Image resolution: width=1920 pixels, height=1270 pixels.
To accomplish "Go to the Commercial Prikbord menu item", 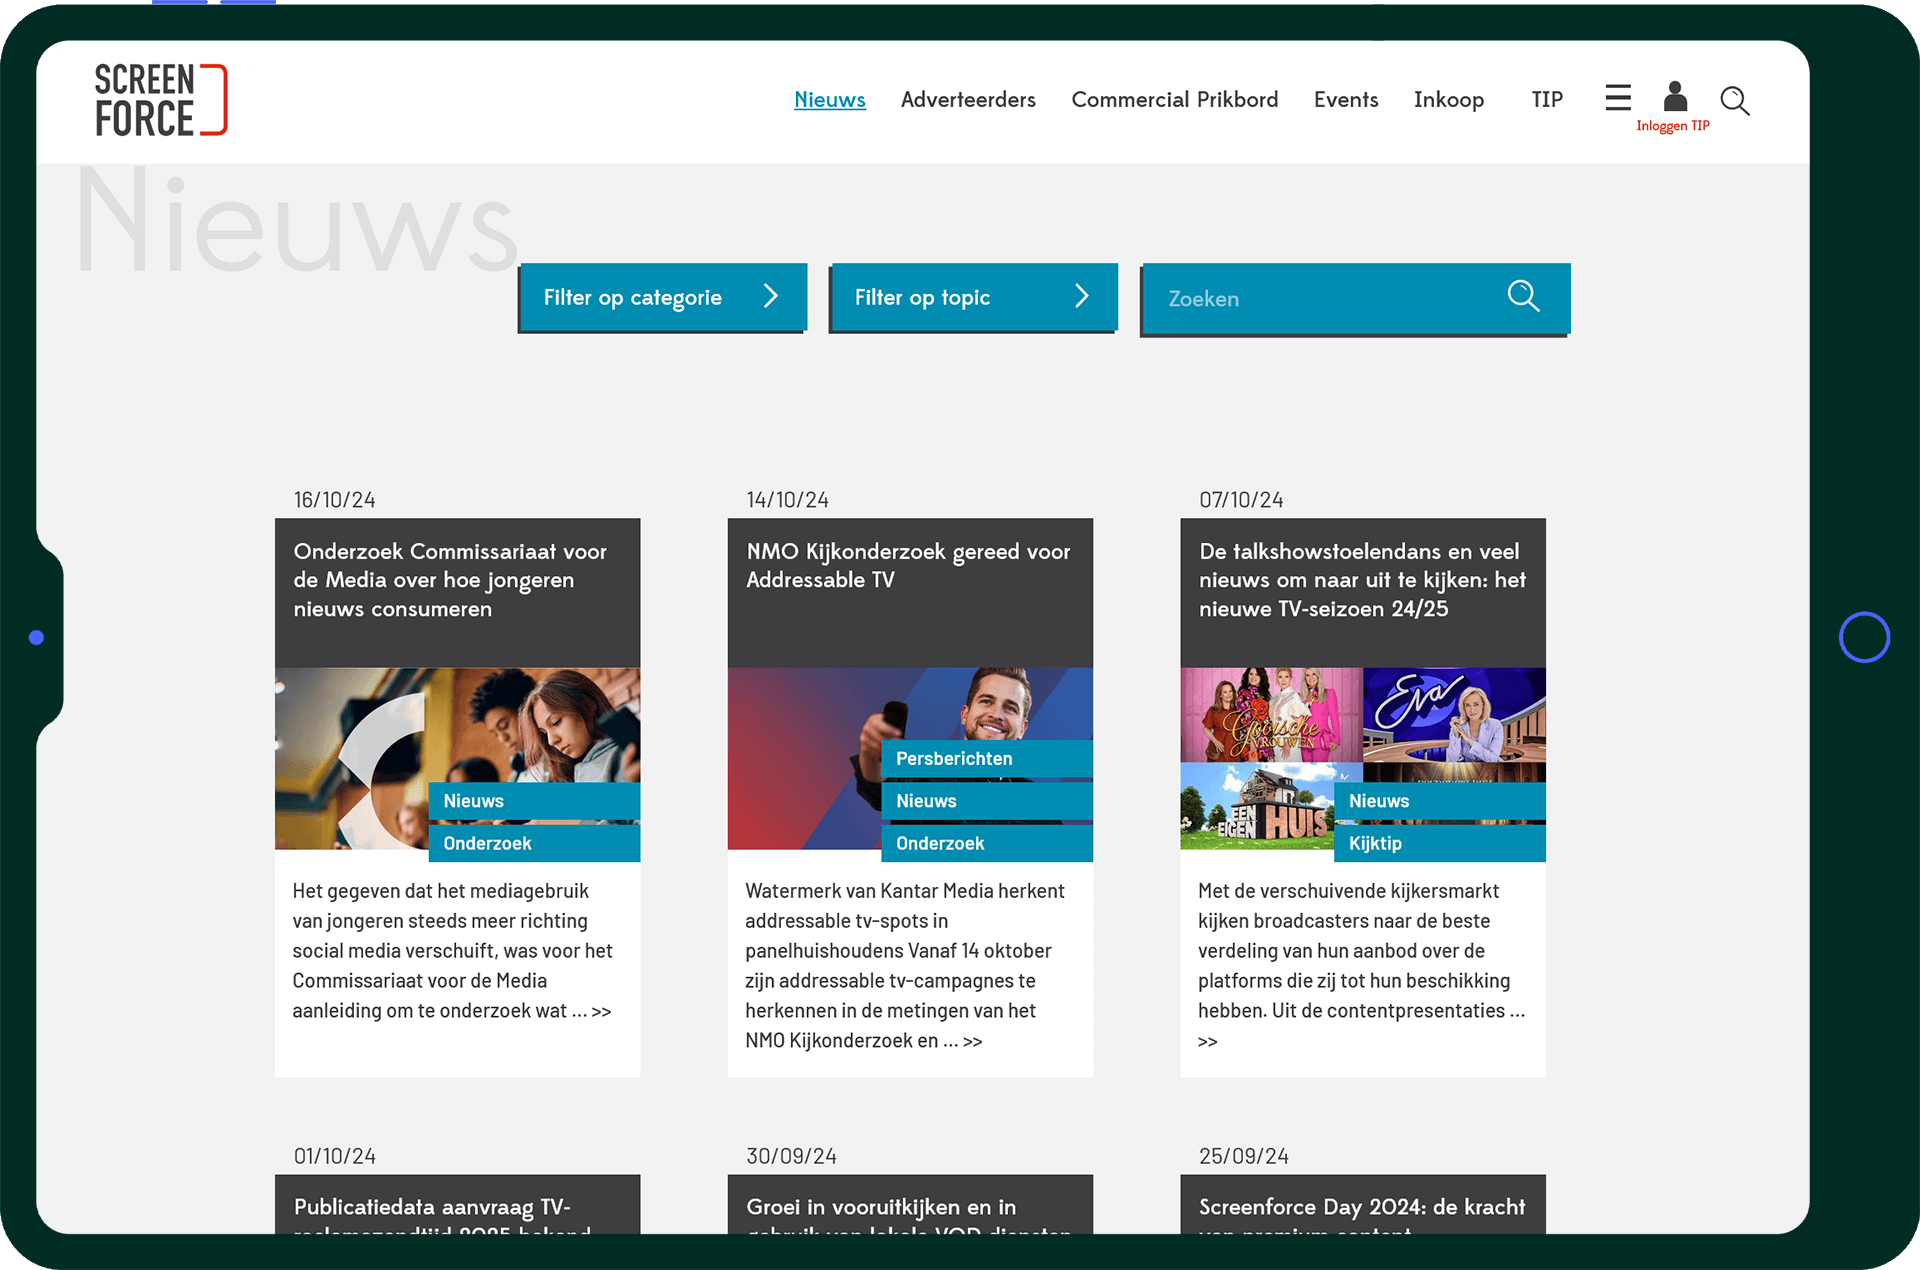I will point(1174,100).
